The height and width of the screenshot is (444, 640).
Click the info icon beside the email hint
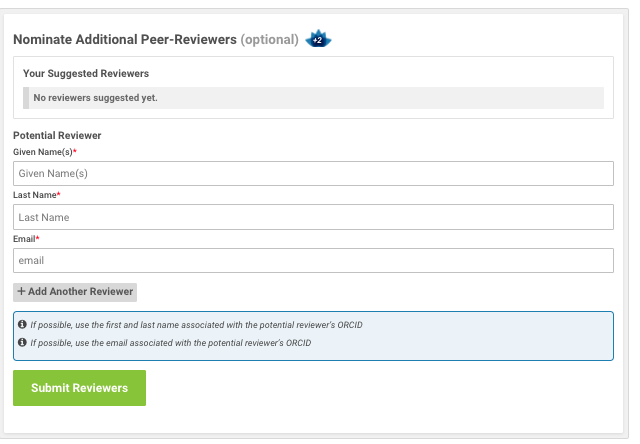[22, 343]
